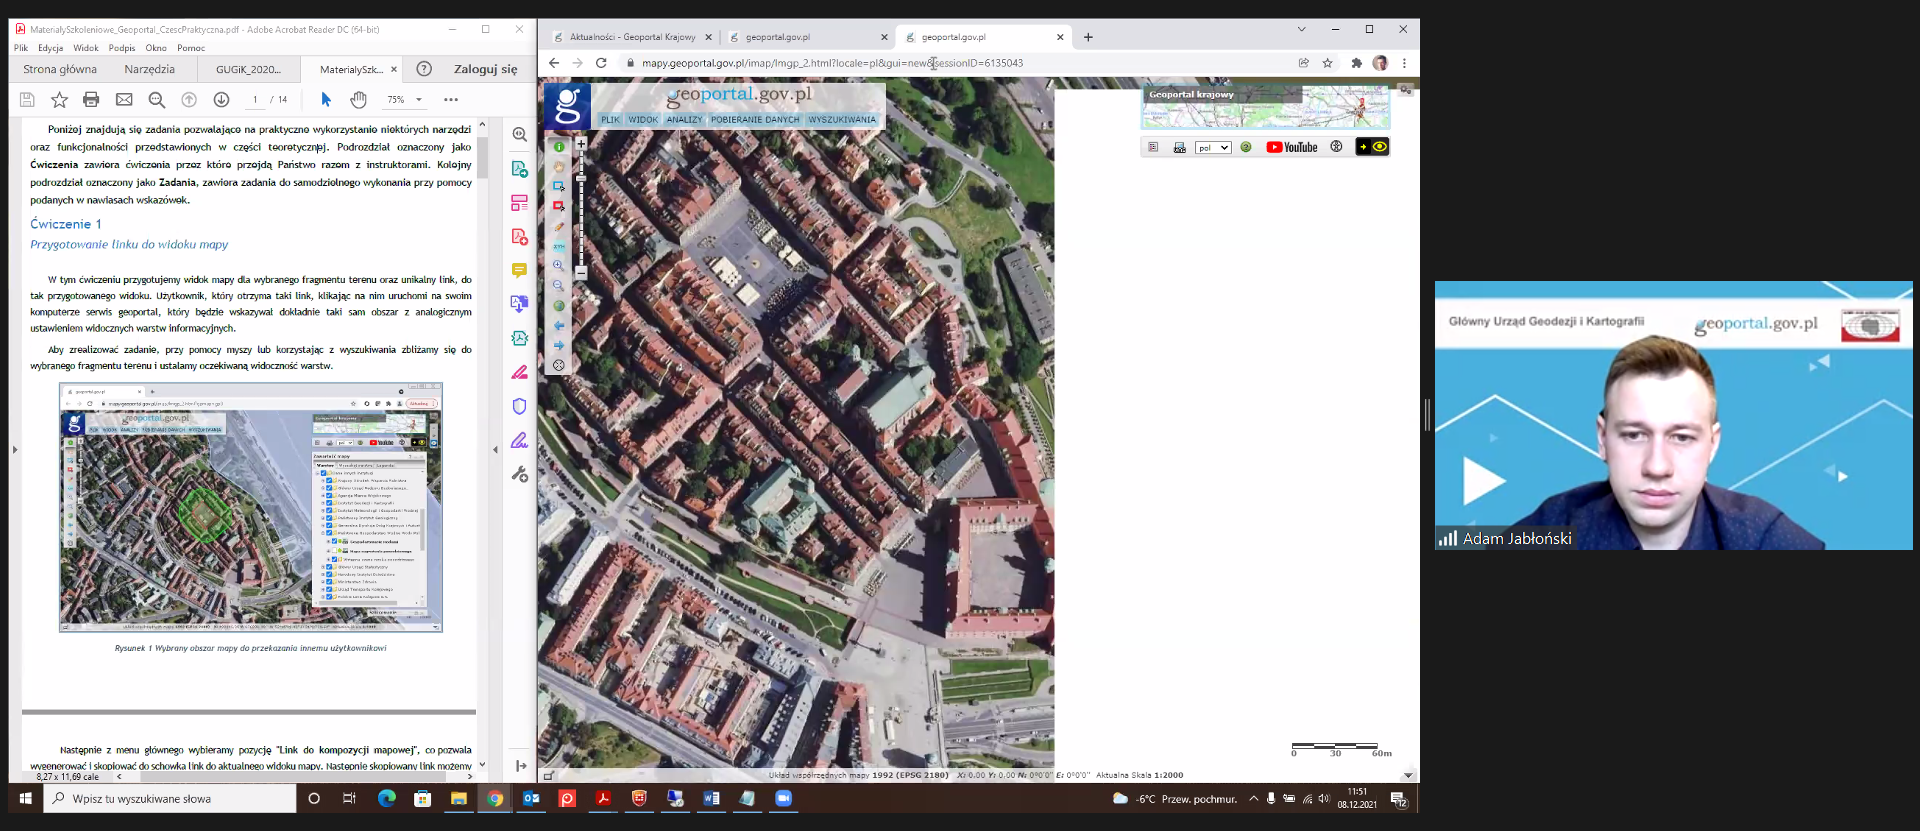Image resolution: width=1920 pixels, height=831 pixels.
Task: Select the Acrobat selection arrow tool
Action: (325, 99)
